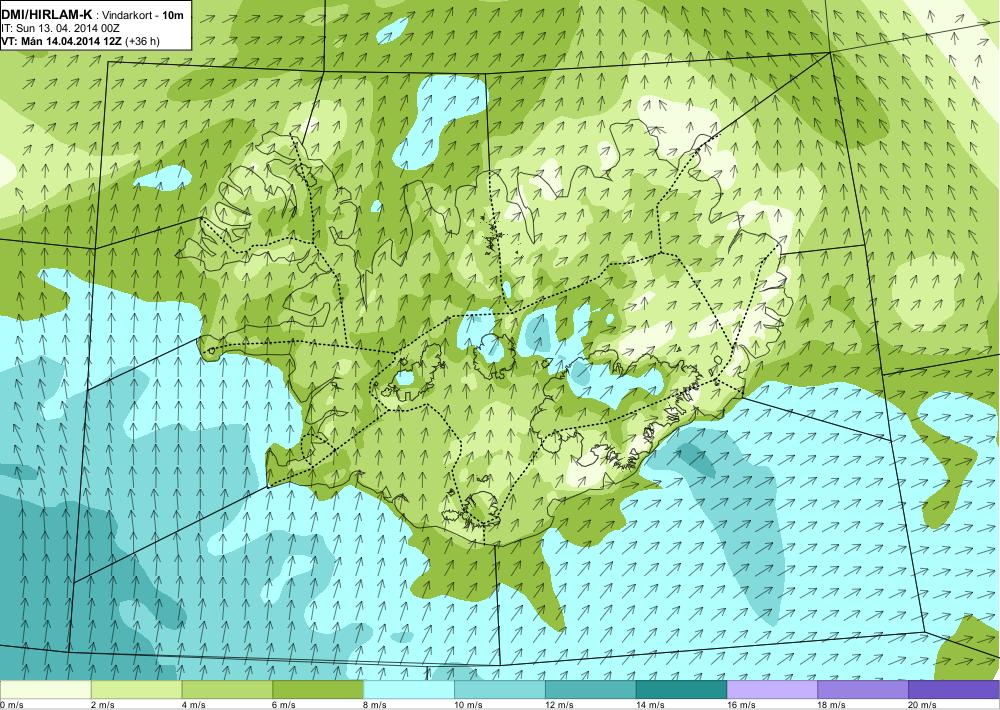Click the "VT: Mán 14.04.2014 12Z" valid time
The height and width of the screenshot is (710, 1000).
(x=62, y=41)
